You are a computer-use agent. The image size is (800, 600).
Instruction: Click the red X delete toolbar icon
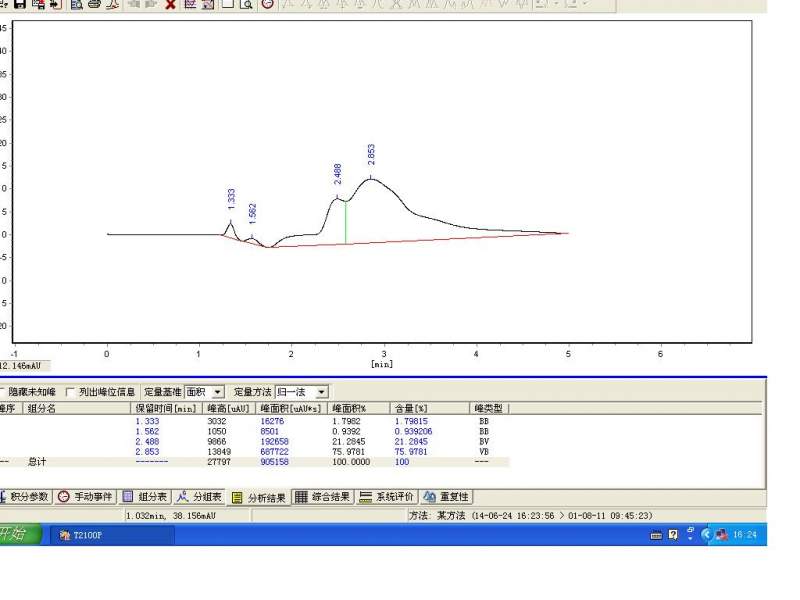pos(170,4)
